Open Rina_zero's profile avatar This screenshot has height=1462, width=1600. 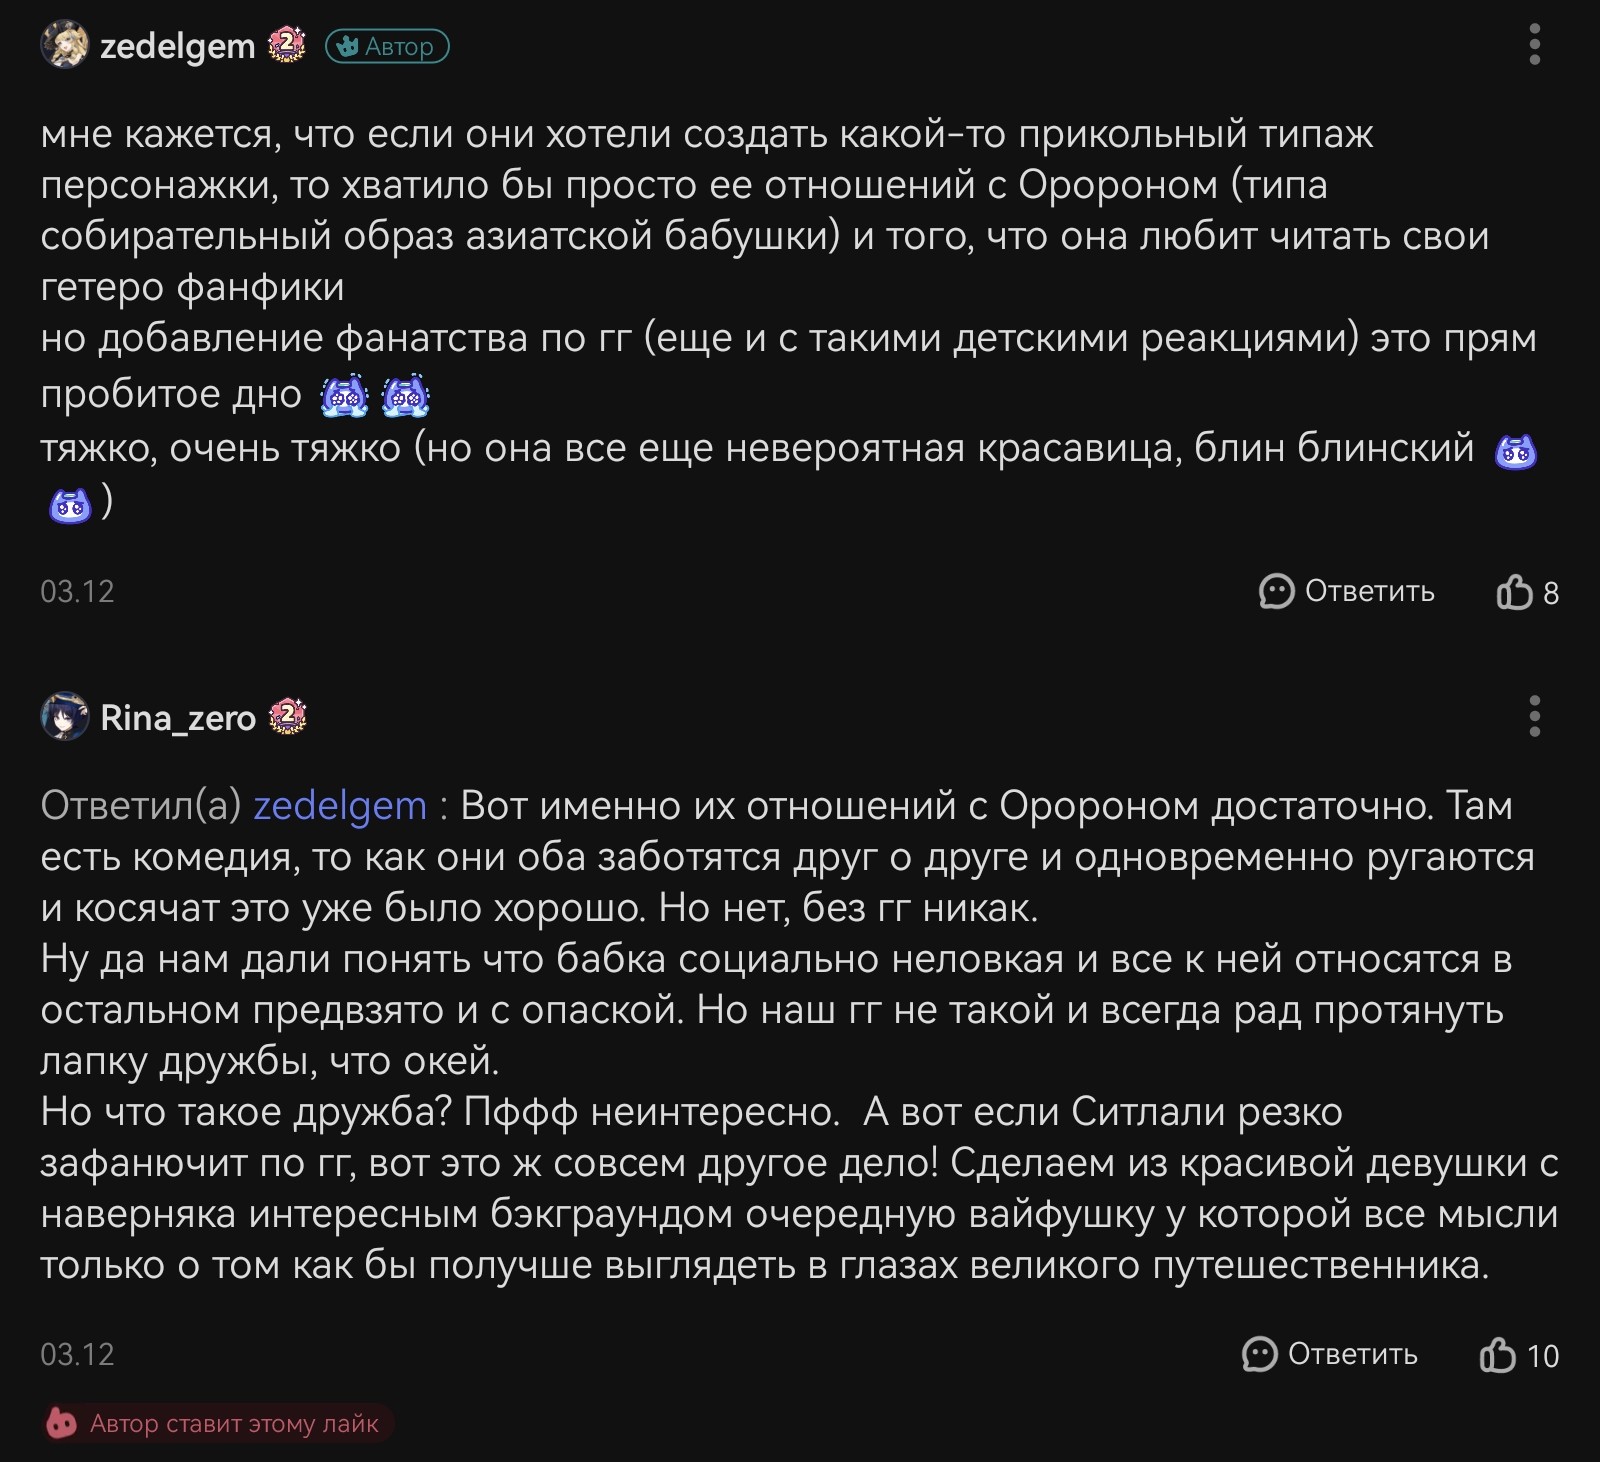pos(64,718)
